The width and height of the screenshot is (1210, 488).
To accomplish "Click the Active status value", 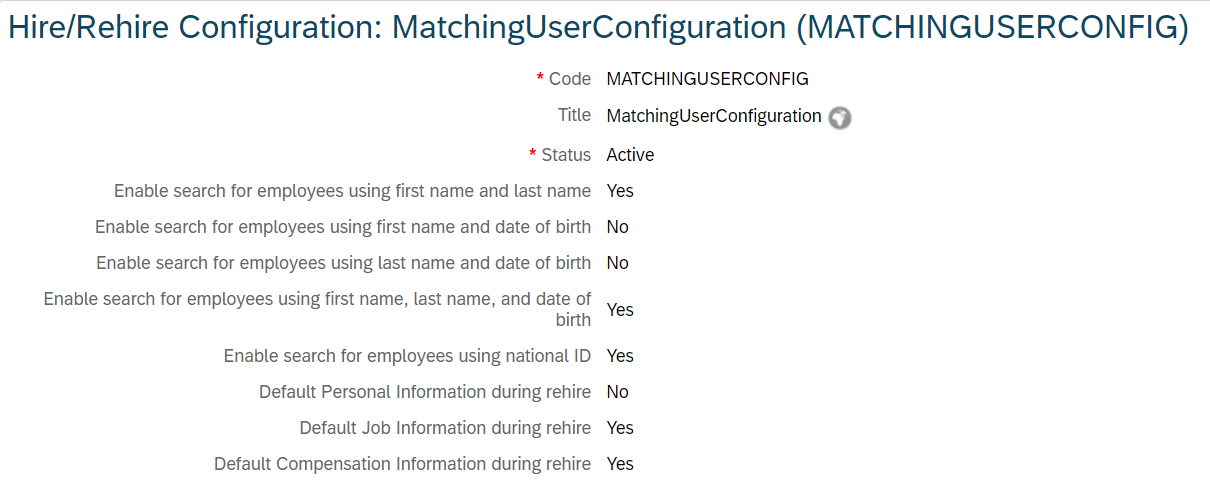I will [x=630, y=155].
